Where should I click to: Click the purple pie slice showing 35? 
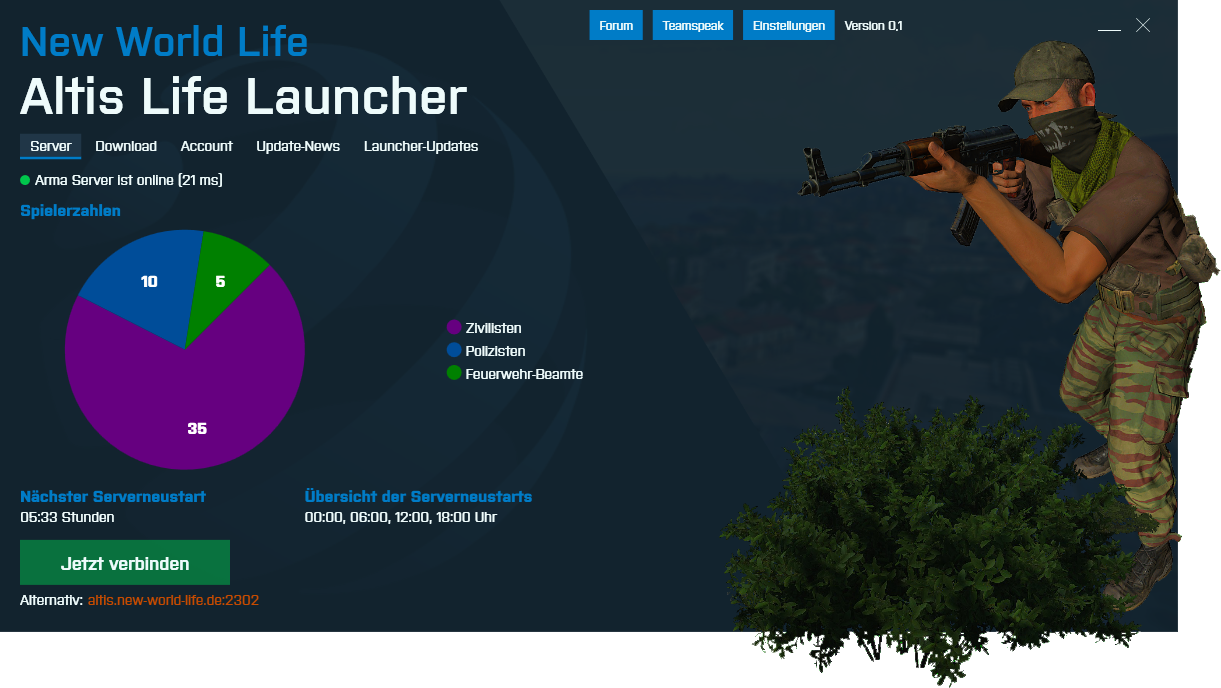pyautogui.click(x=190, y=410)
